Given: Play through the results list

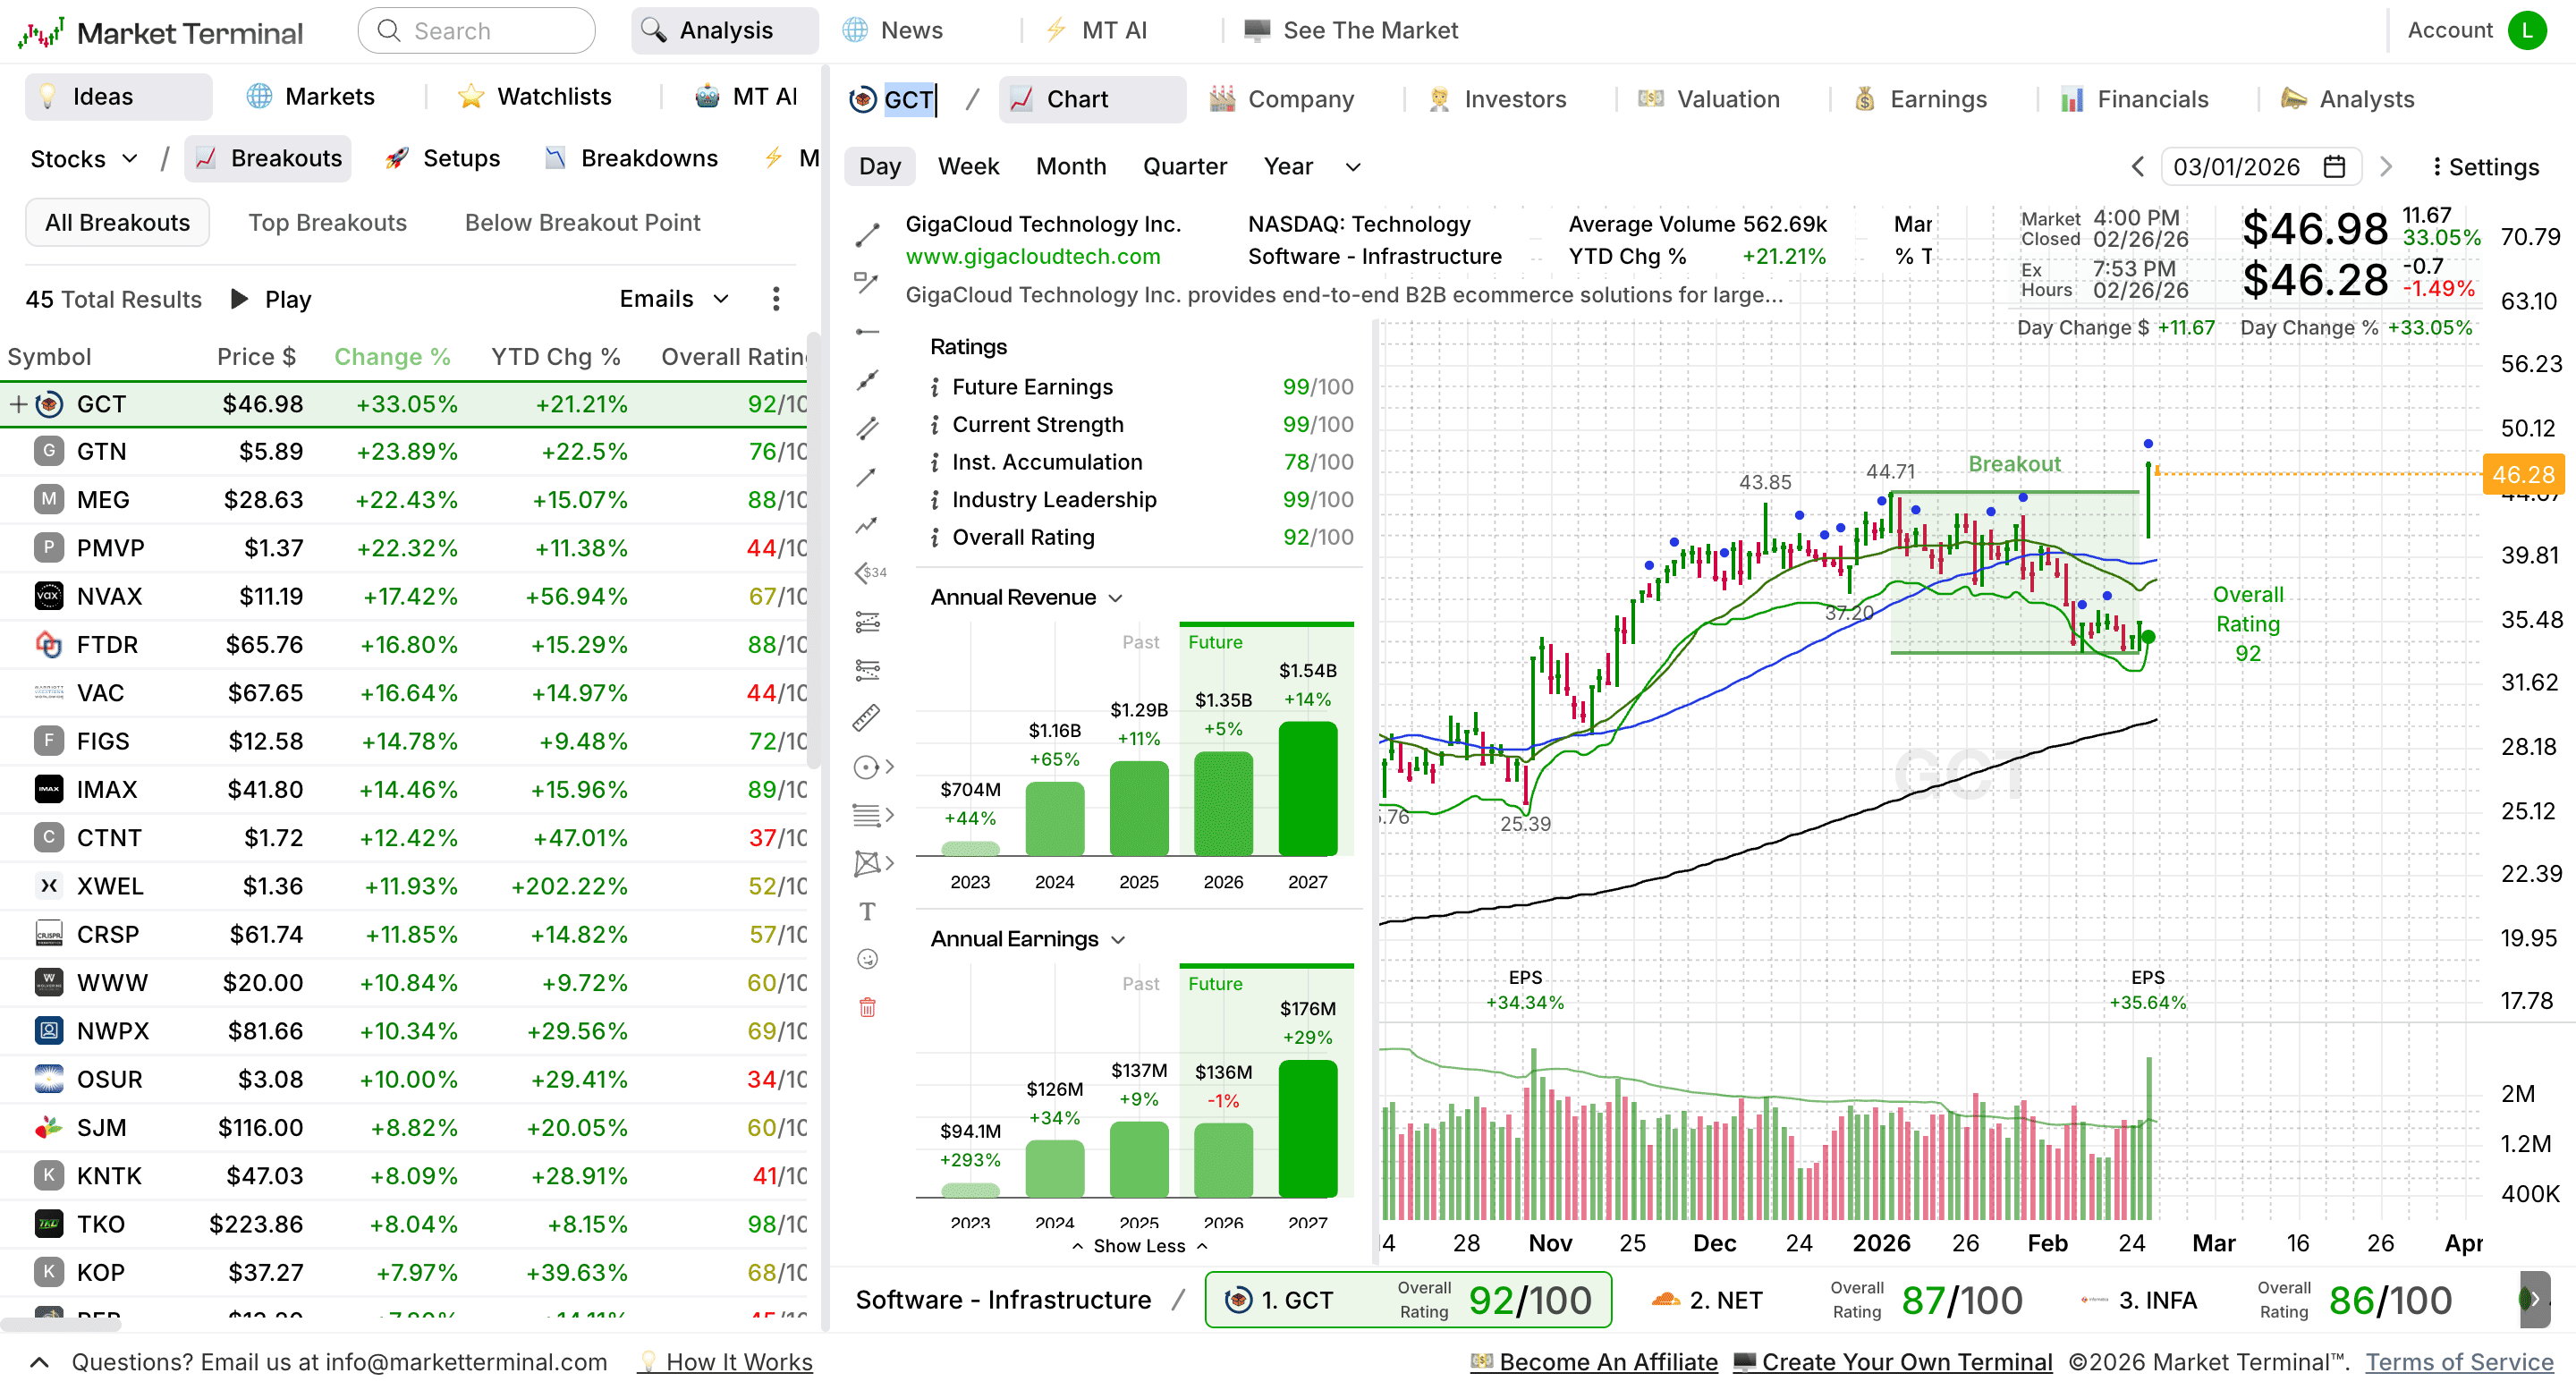Looking at the screenshot, I should tap(271, 299).
